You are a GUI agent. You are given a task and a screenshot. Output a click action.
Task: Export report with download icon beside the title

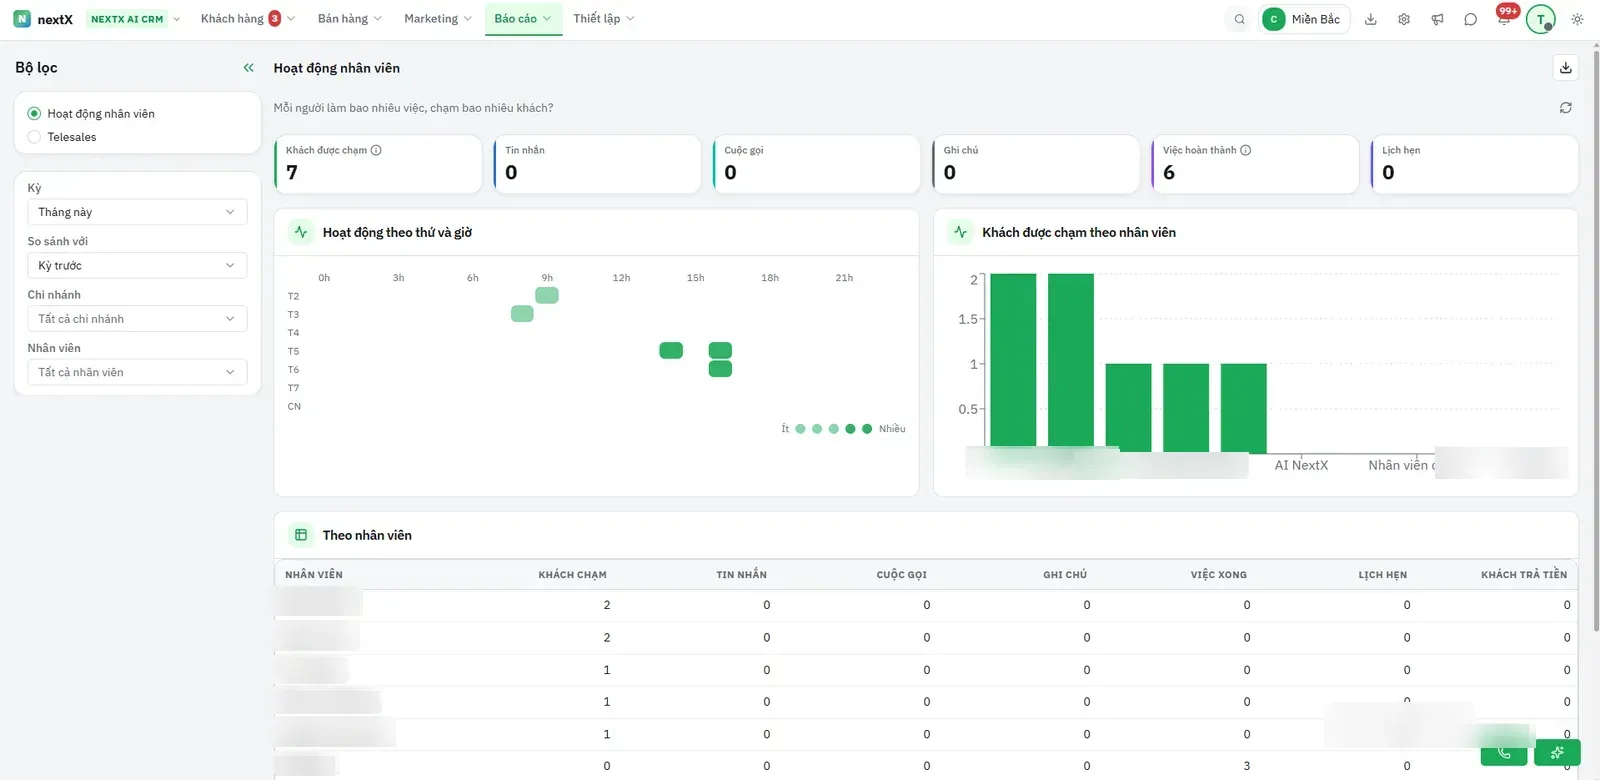tap(1566, 68)
